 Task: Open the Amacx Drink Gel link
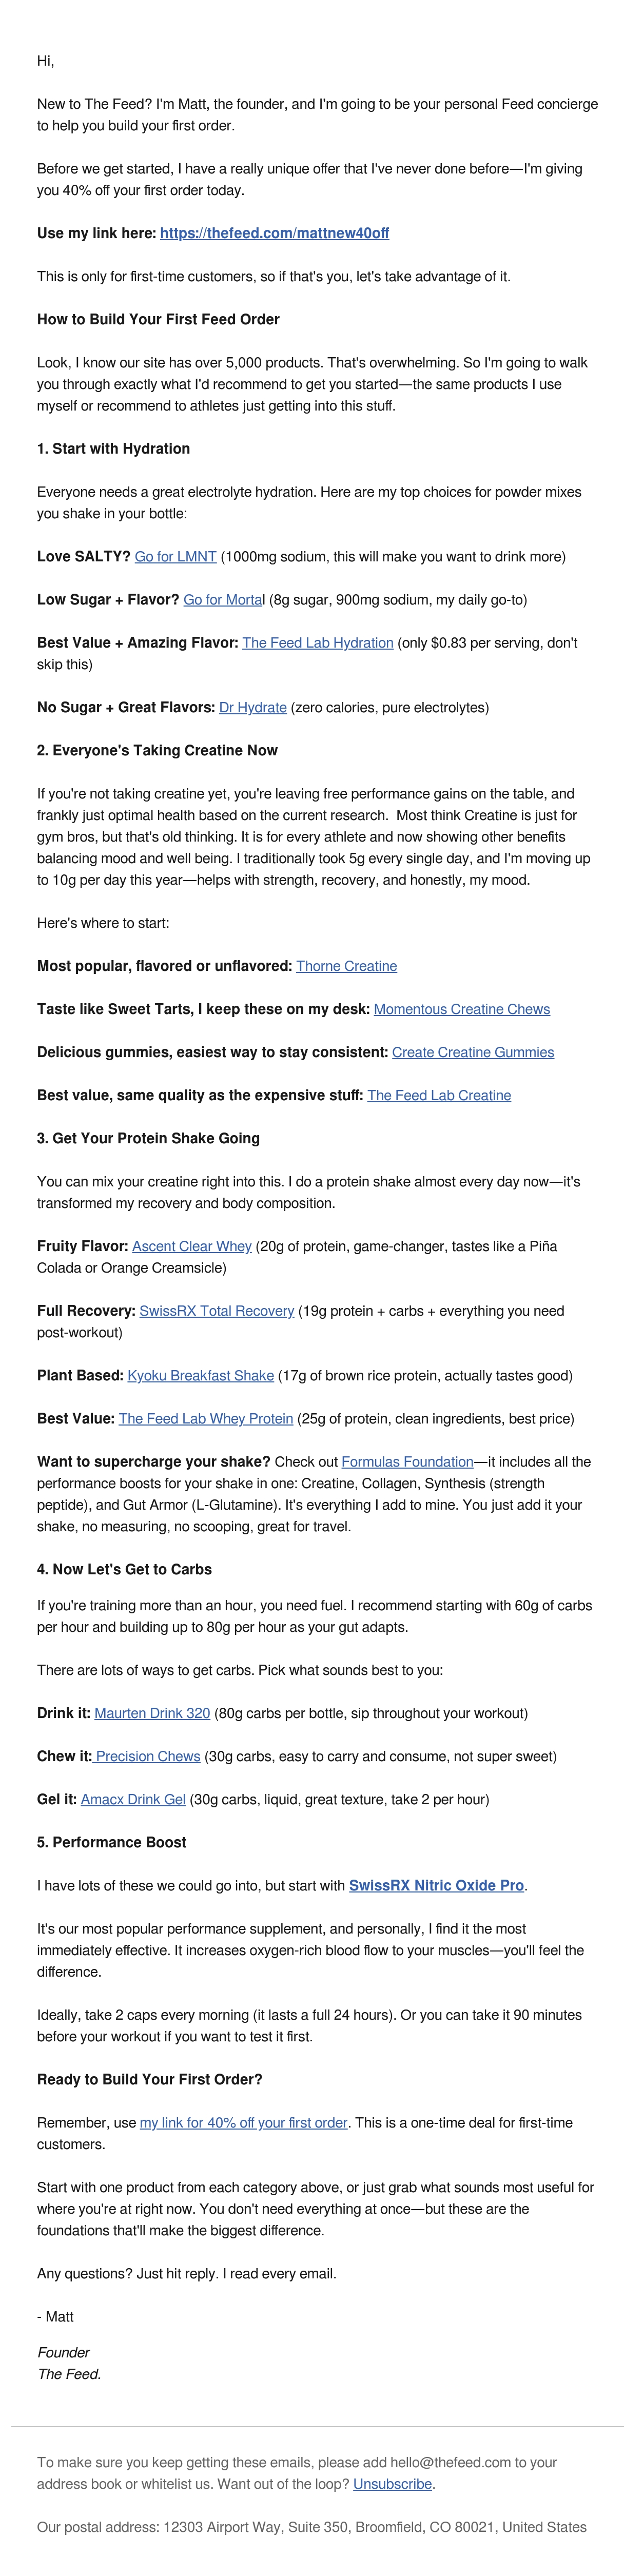pyautogui.click(x=133, y=1799)
